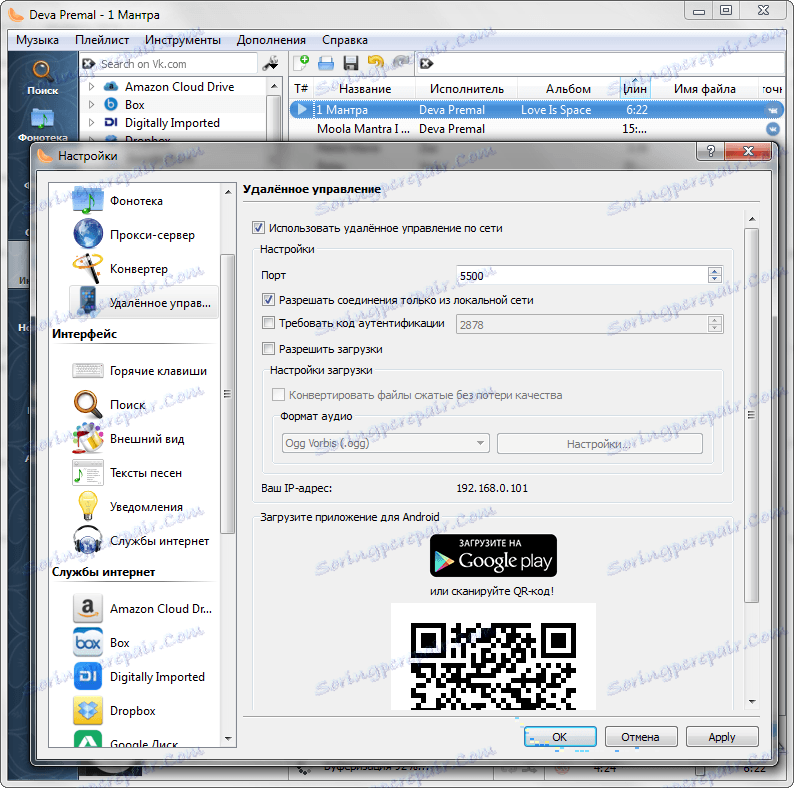Viewport: 794px width, 788px height.
Task: Click the open playlist folder icon
Action: (326, 63)
